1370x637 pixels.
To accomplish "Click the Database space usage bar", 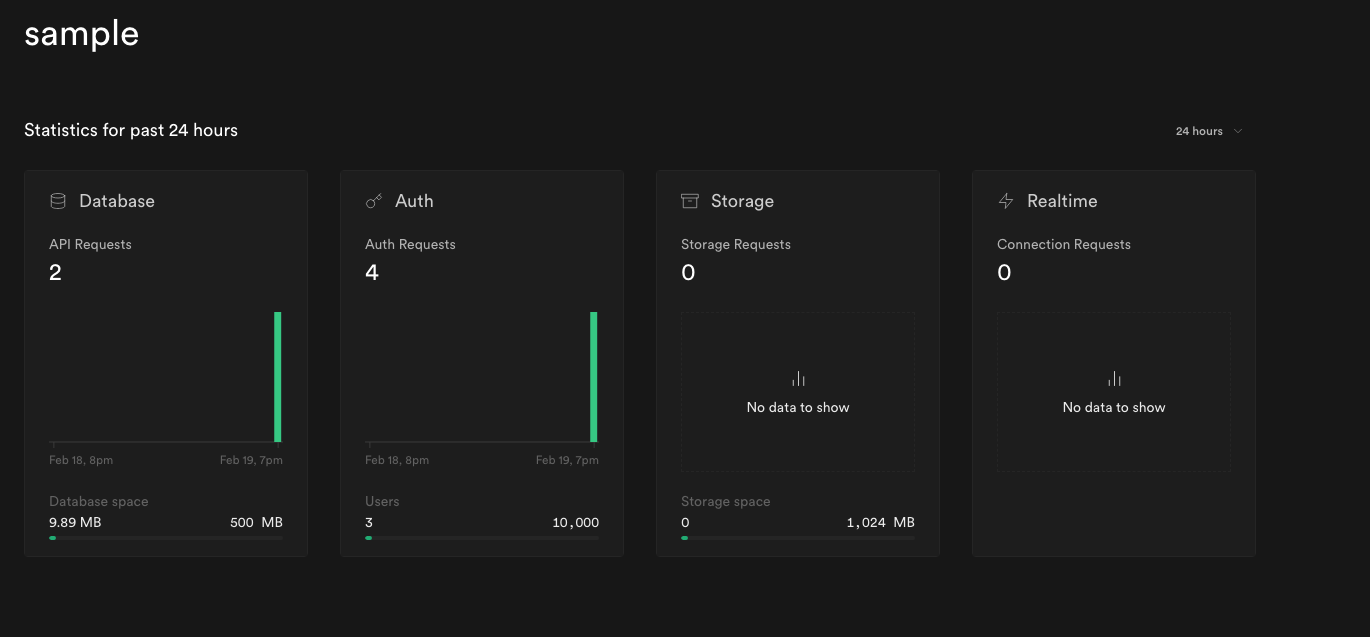I will pos(166,538).
